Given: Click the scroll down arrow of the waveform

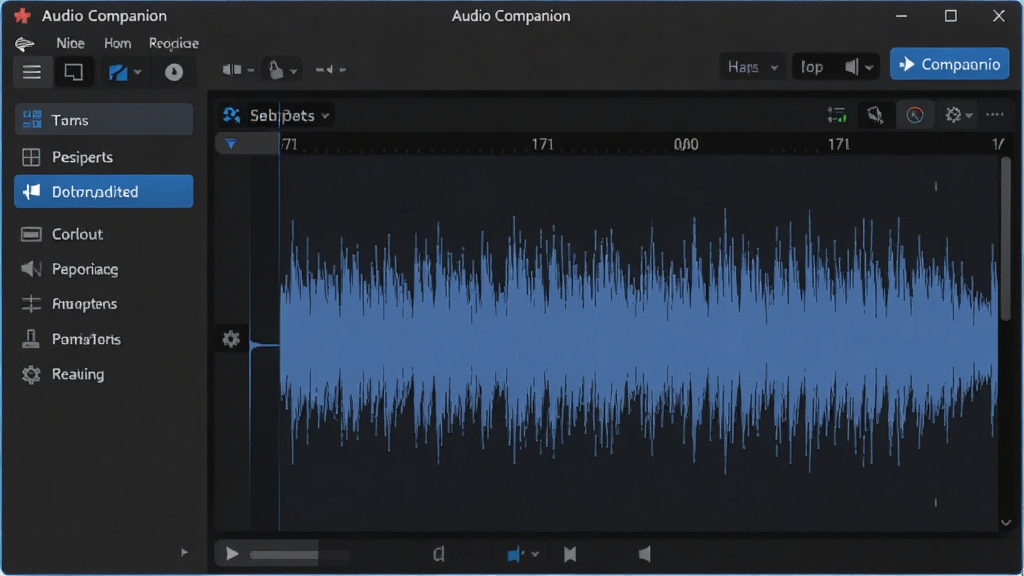Looking at the screenshot, I should coord(1006,522).
